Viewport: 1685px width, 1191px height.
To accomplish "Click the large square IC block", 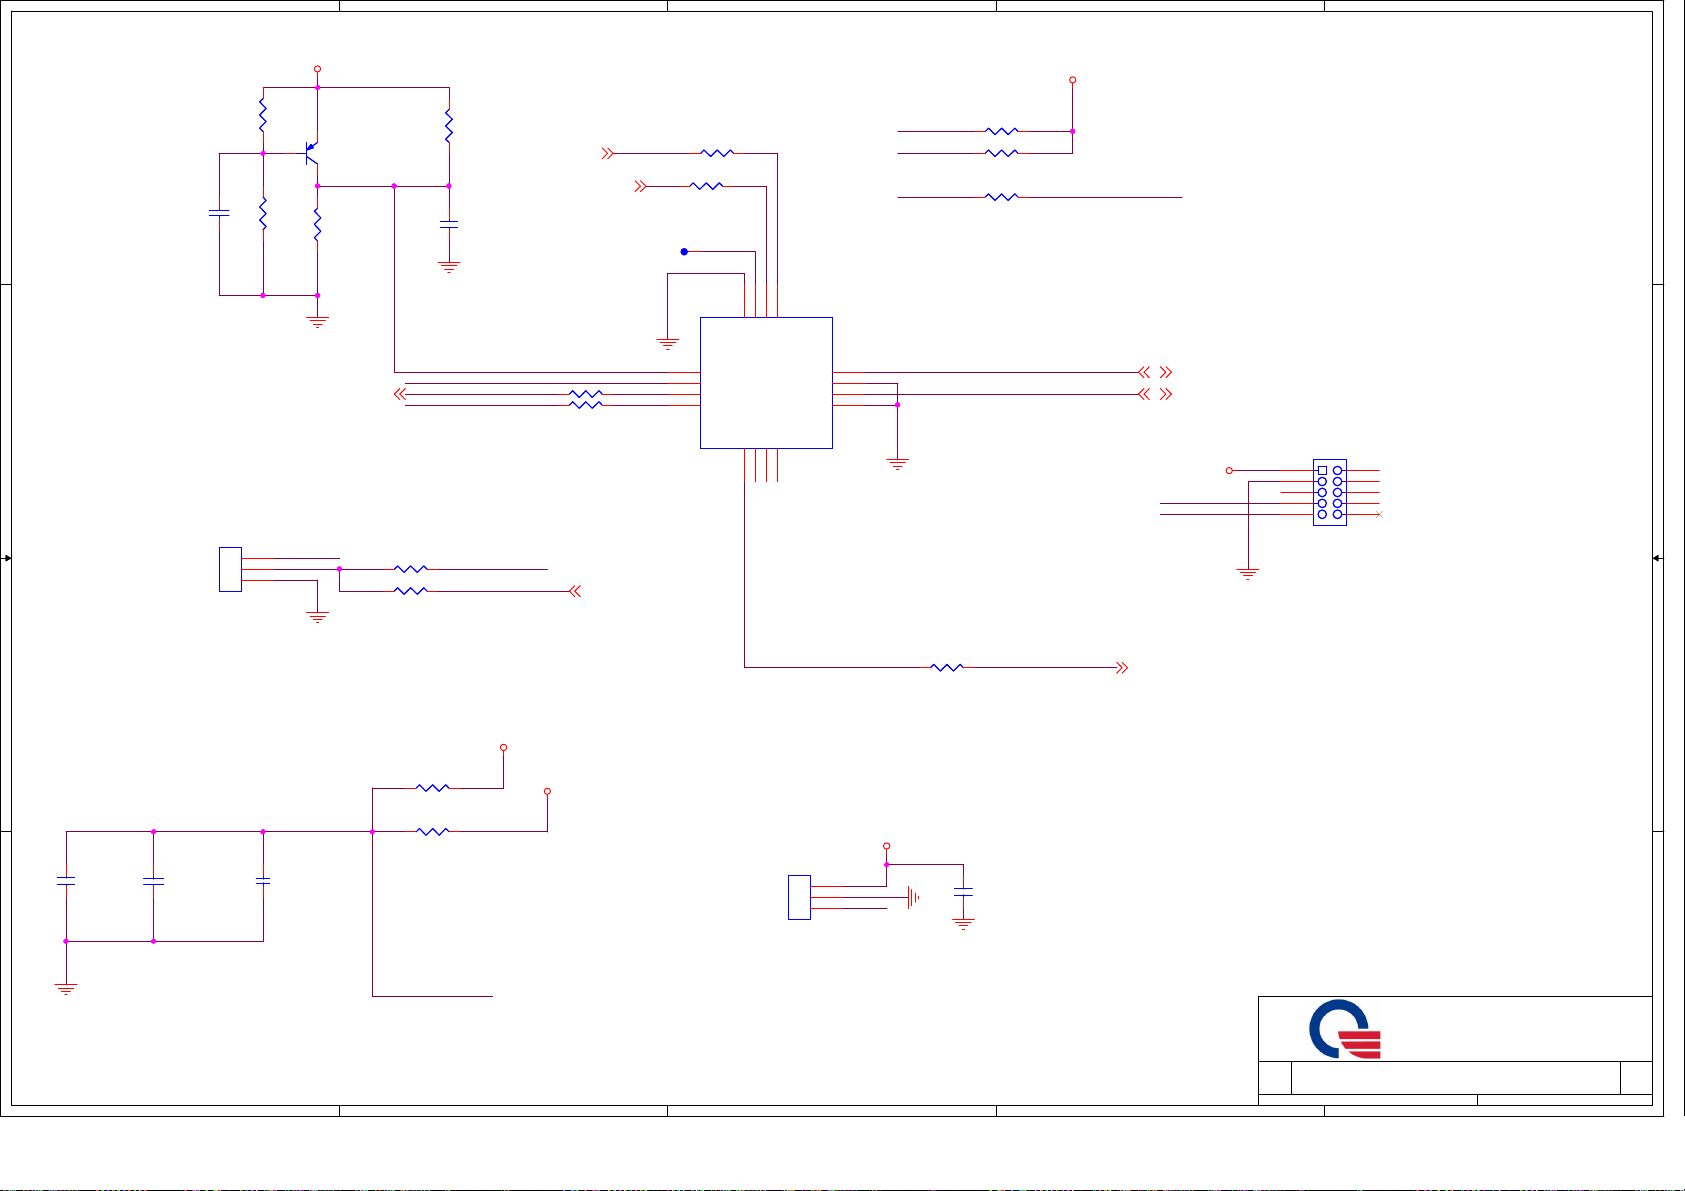I will click(766, 383).
